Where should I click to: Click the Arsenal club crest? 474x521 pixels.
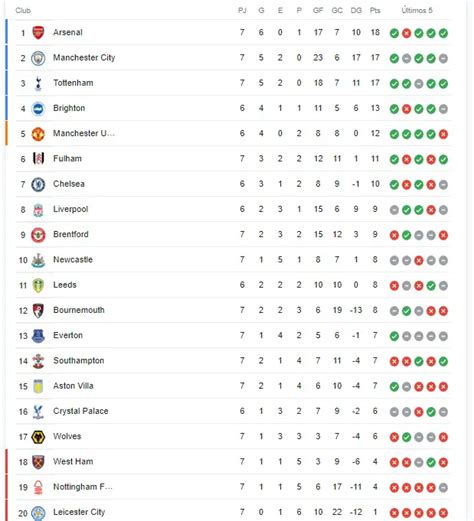pyautogui.click(x=38, y=32)
